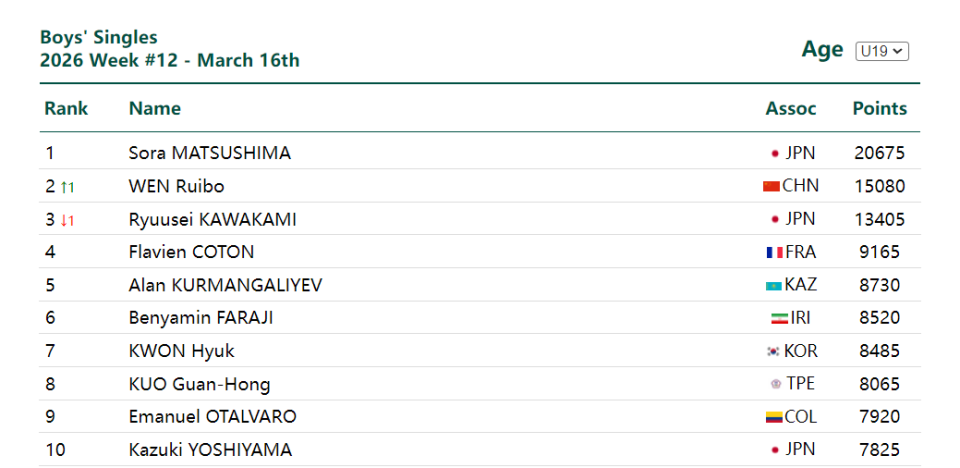Click the Rank column header
960x468 pixels.
tap(66, 109)
